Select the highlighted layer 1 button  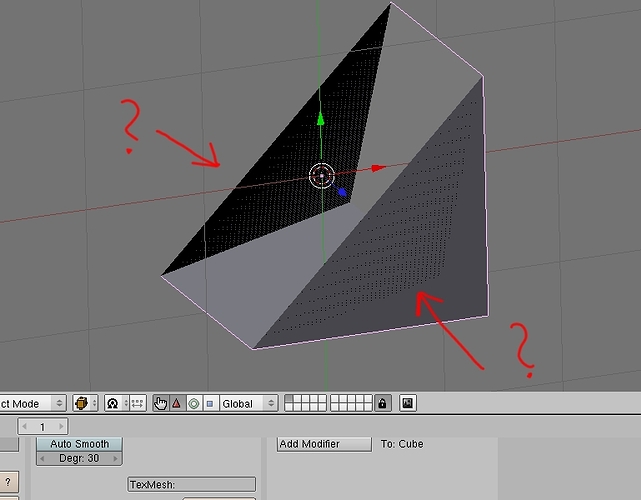point(289,399)
